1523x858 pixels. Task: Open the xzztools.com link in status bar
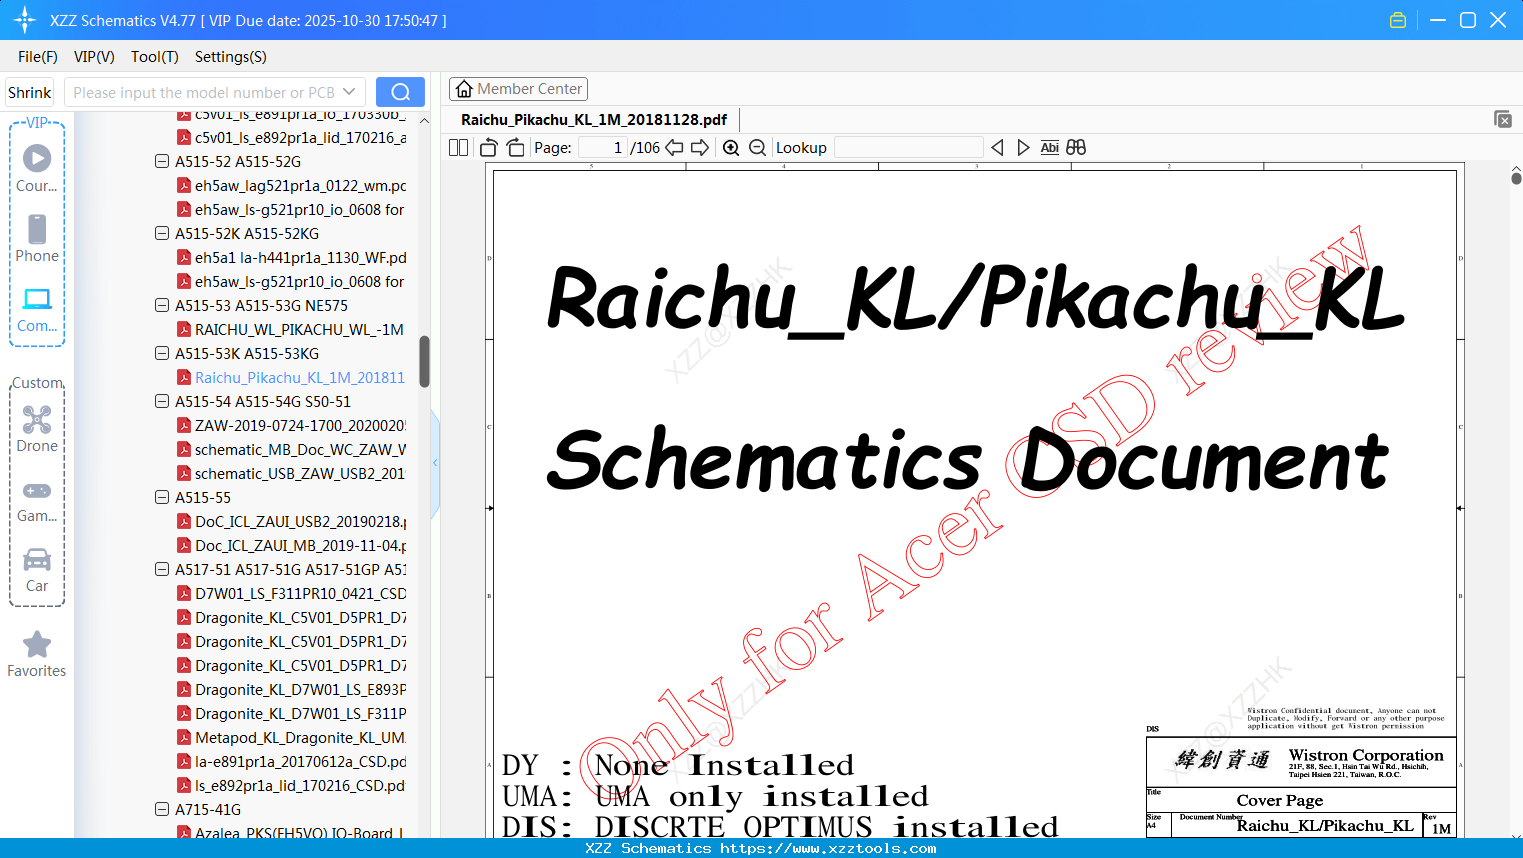[x=828, y=848]
